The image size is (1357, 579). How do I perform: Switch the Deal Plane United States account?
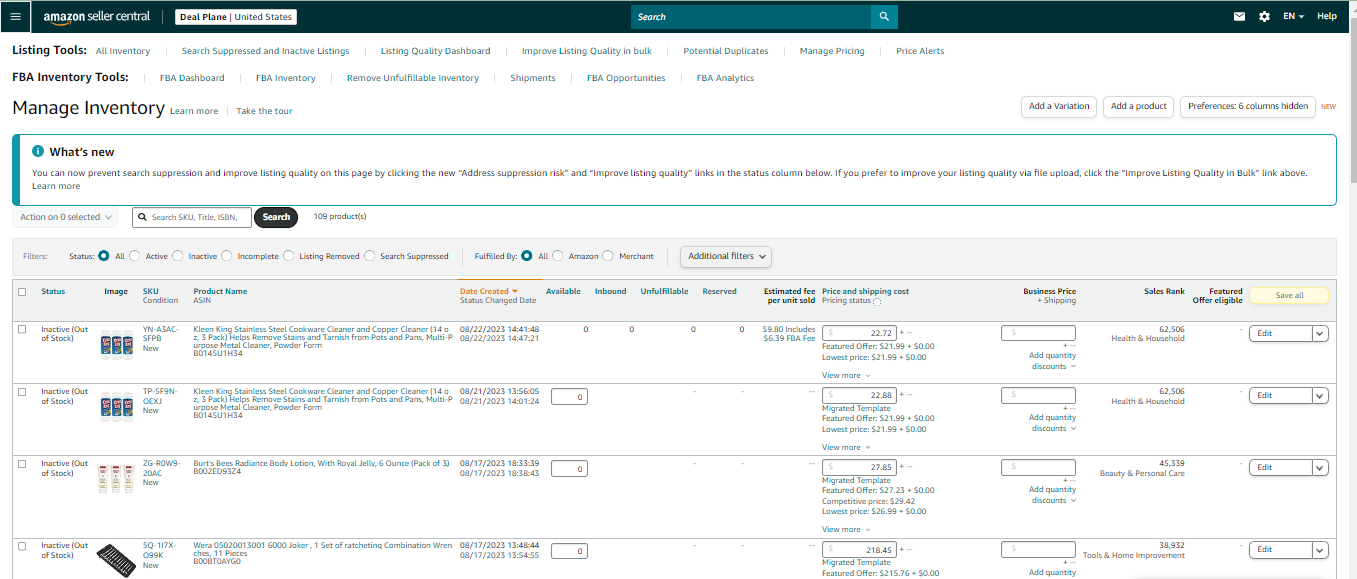(x=236, y=17)
